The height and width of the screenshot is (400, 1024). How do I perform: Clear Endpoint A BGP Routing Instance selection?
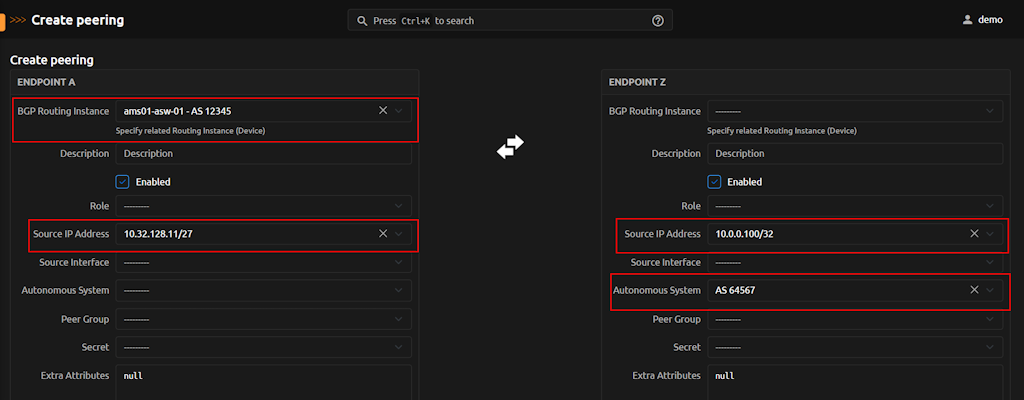tap(383, 110)
